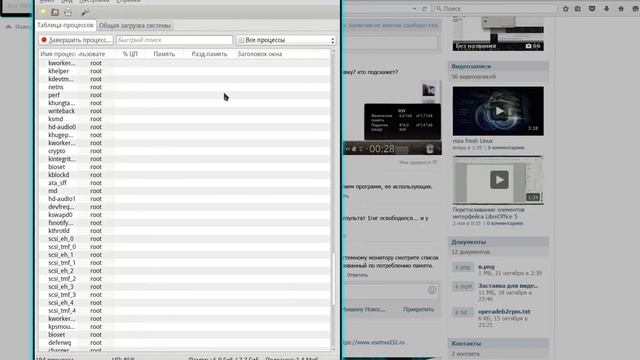Open the operadeb2rpm.txt document link
The width and height of the screenshot is (640, 360).
pos(504,311)
